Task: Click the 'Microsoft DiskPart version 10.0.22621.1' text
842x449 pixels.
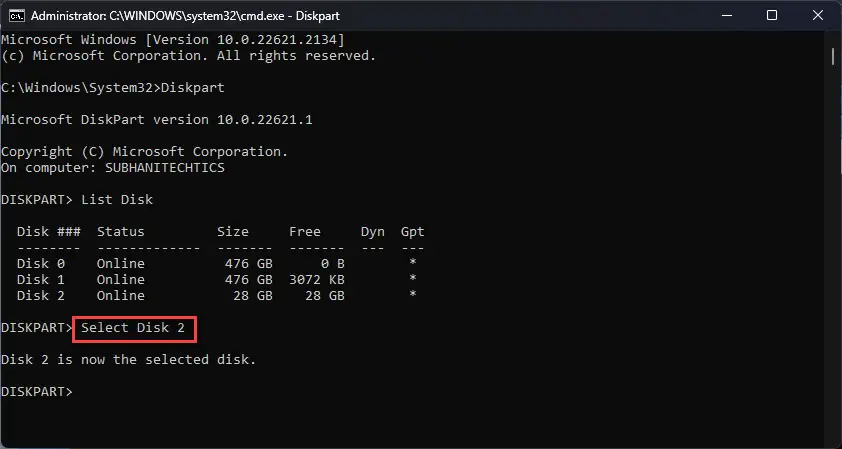Action: (x=157, y=120)
